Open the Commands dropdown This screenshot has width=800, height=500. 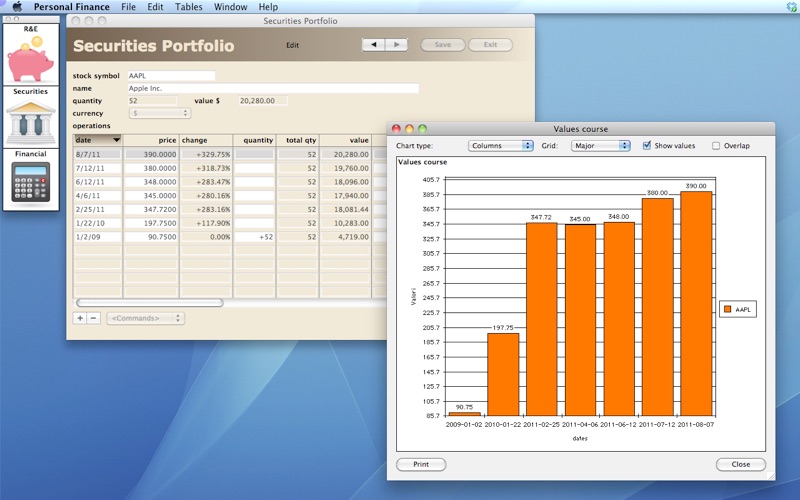tap(145, 318)
